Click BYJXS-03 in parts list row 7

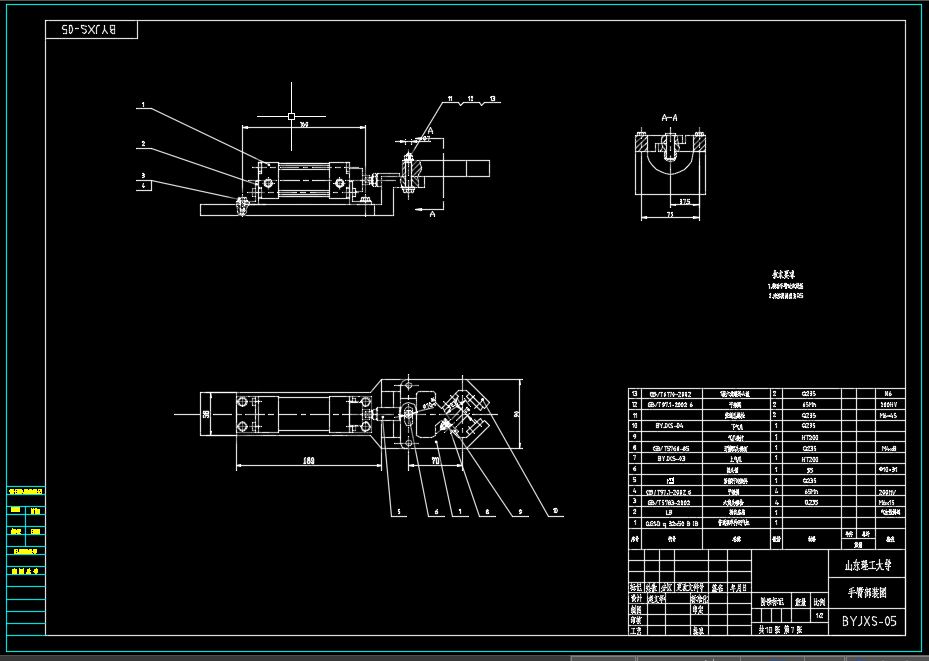671,458
